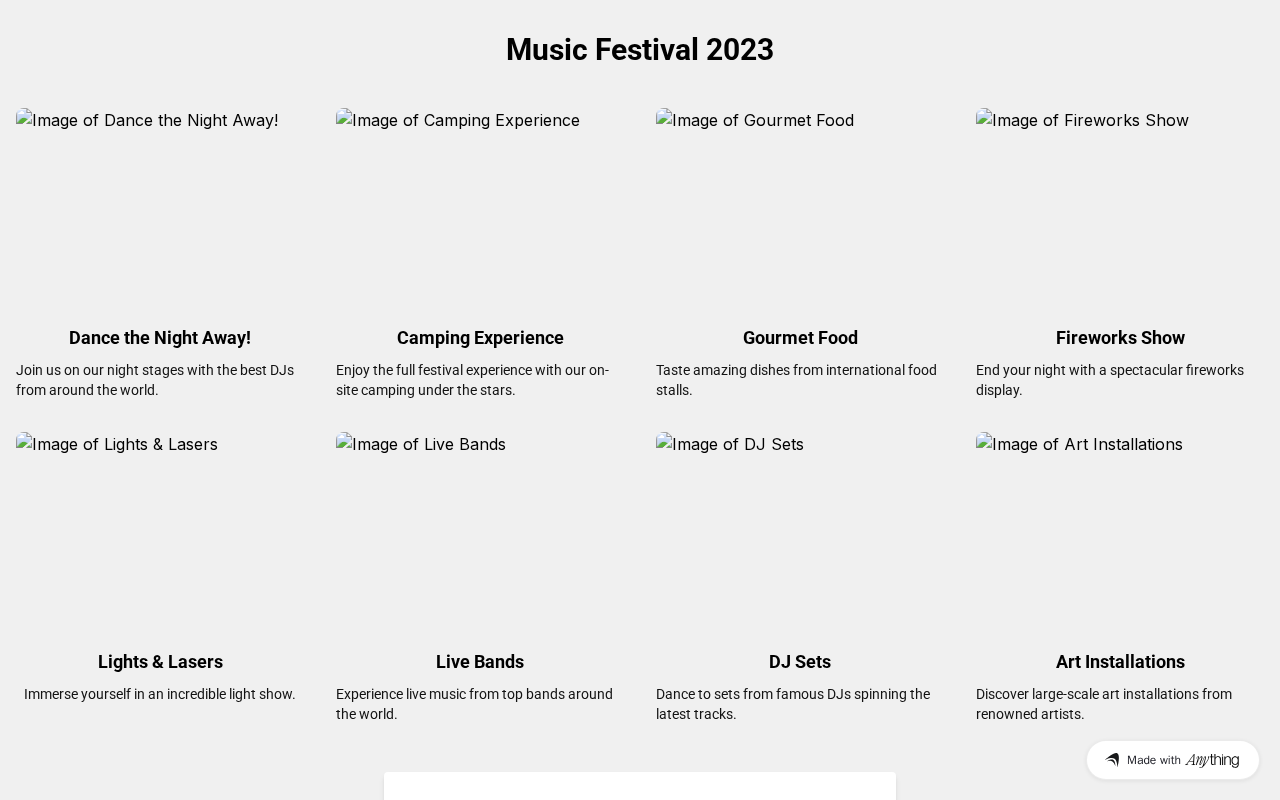Click the Dance the Night Away! image
Image resolution: width=1280 pixels, height=800 pixels.
[160, 208]
